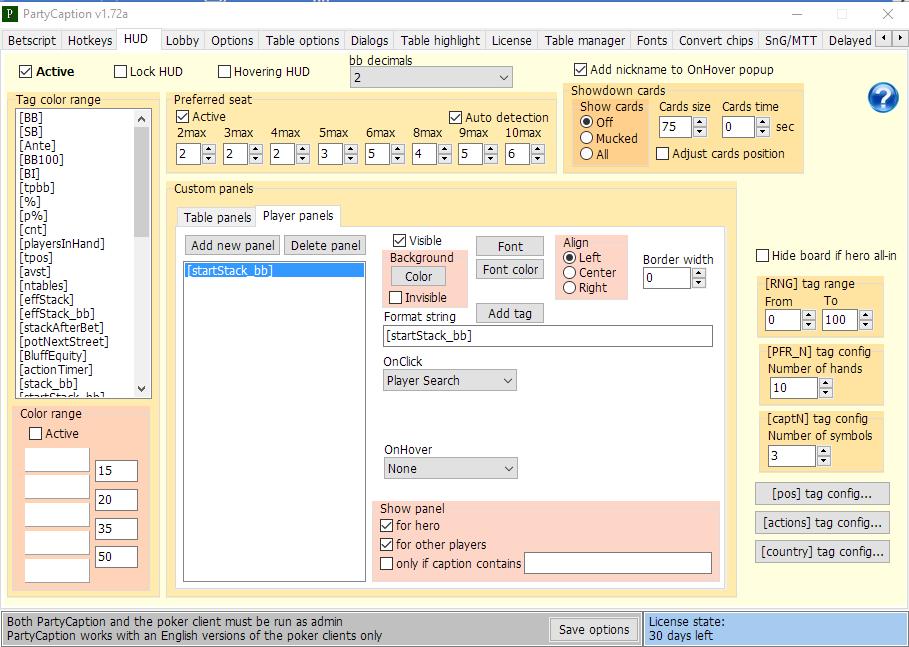Open the Font color picker

[510, 270]
